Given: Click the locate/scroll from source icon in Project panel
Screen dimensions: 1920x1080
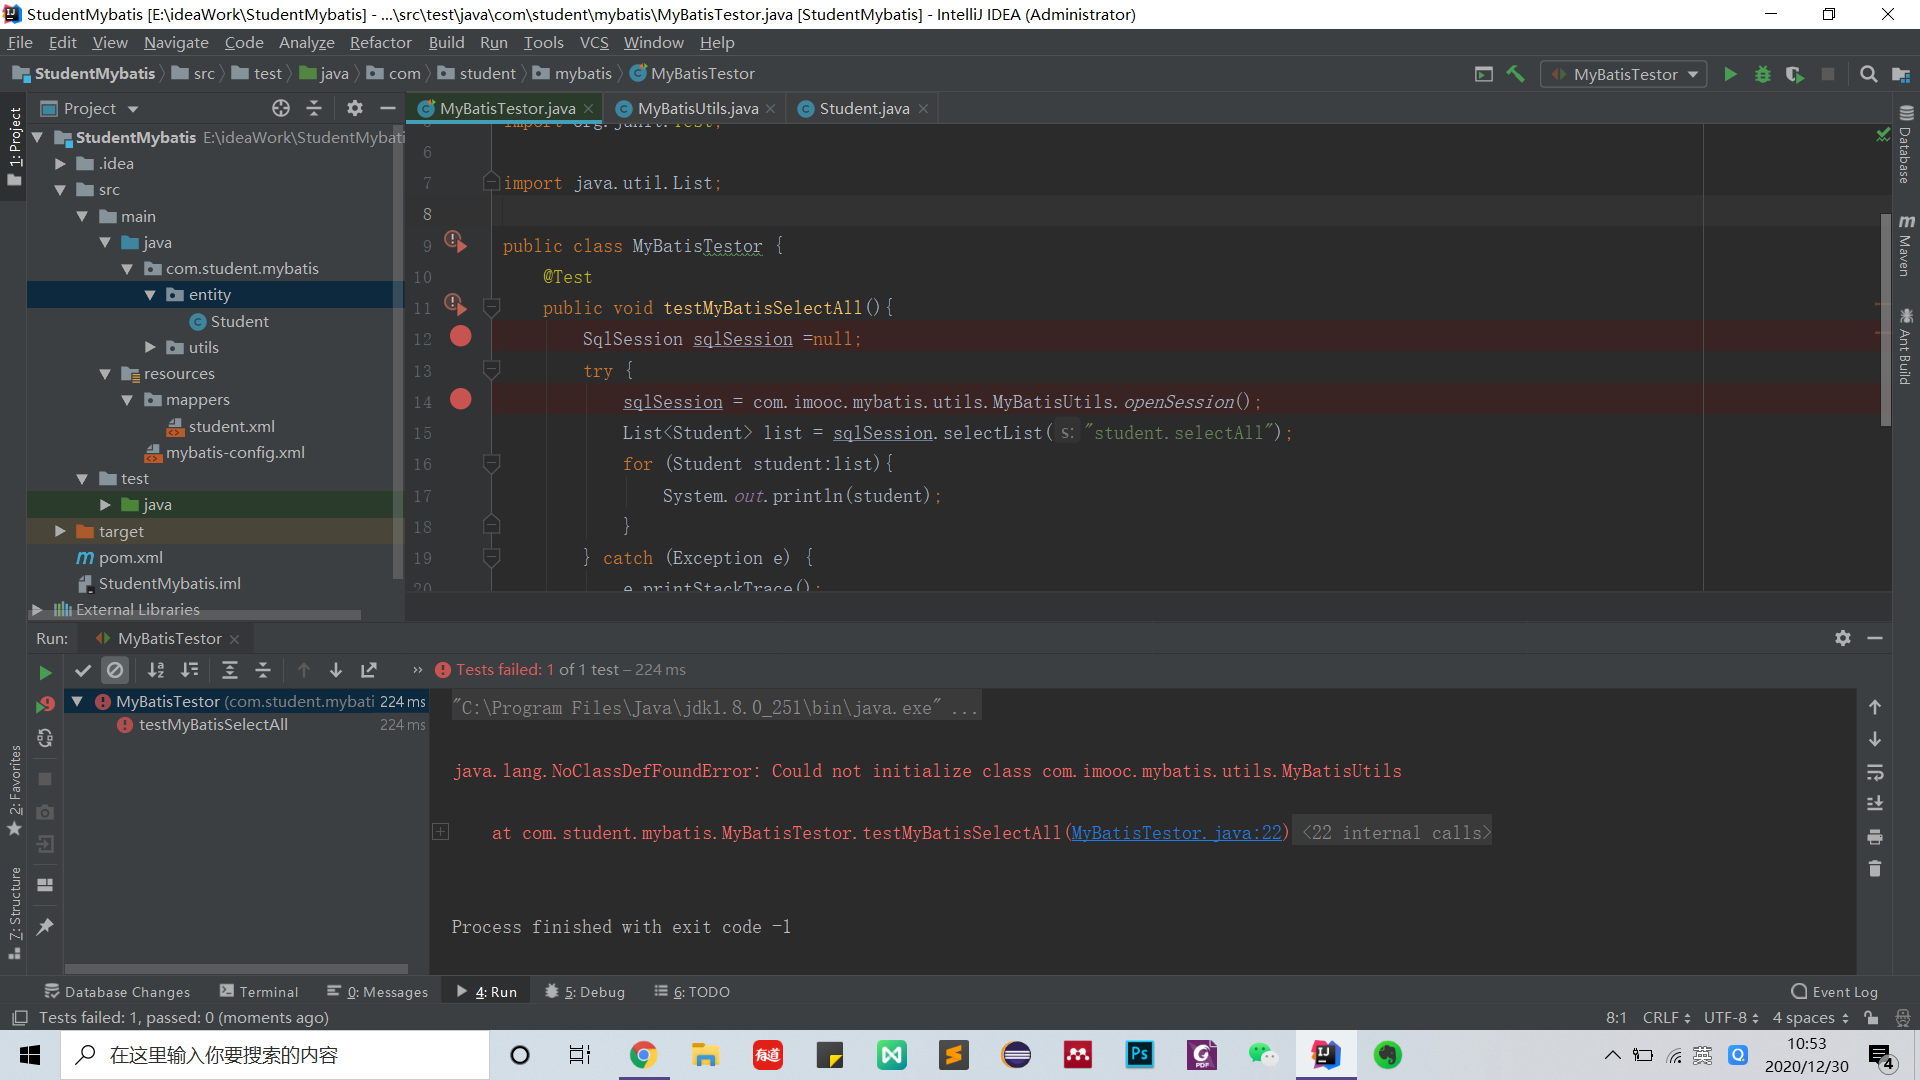Looking at the screenshot, I should (281, 108).
